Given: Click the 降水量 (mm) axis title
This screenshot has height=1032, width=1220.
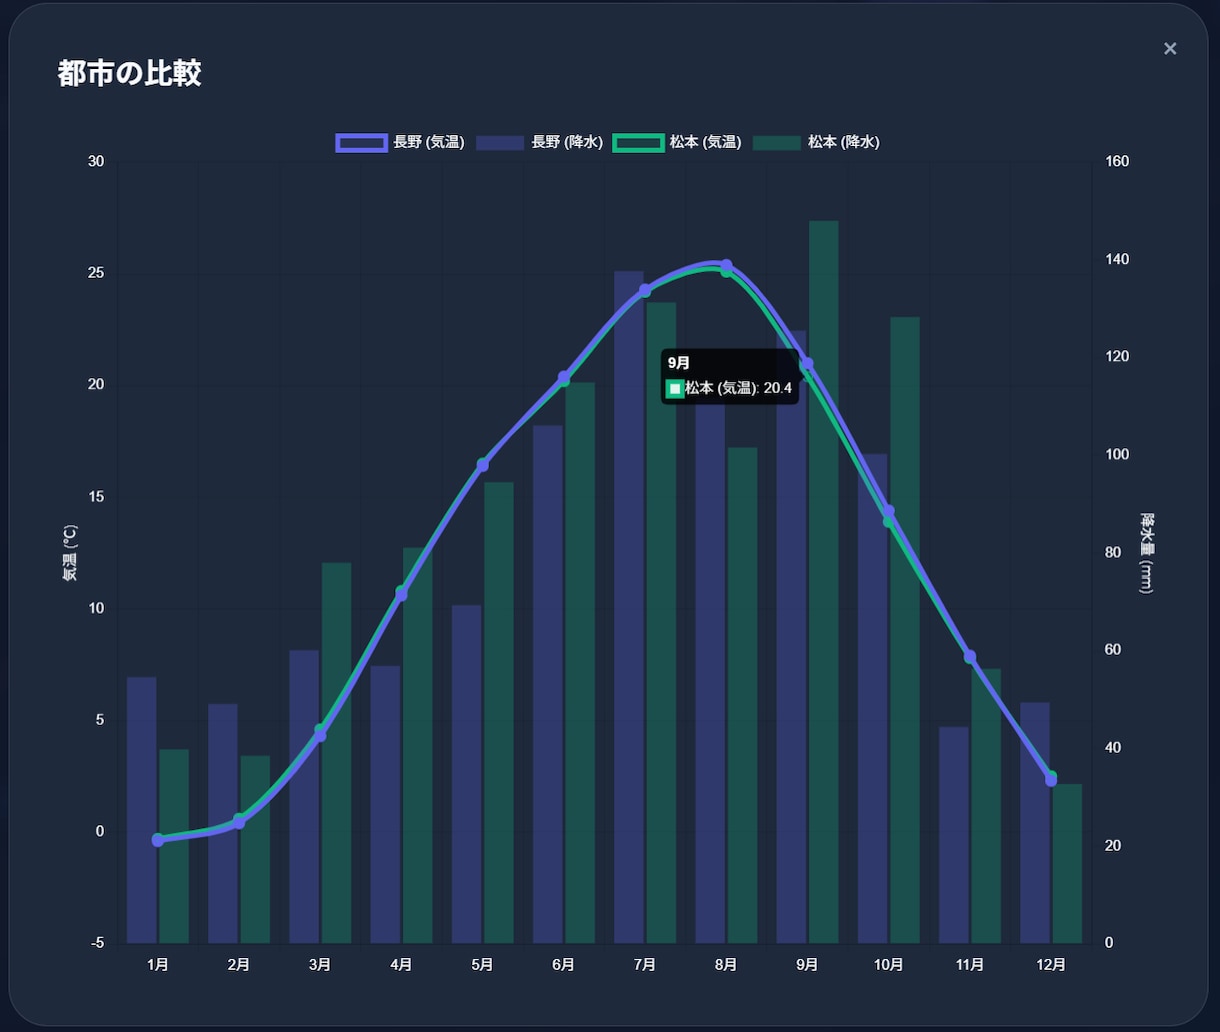Looking at the screenshot, I should pyautogui.click(x=1148, y=553).
